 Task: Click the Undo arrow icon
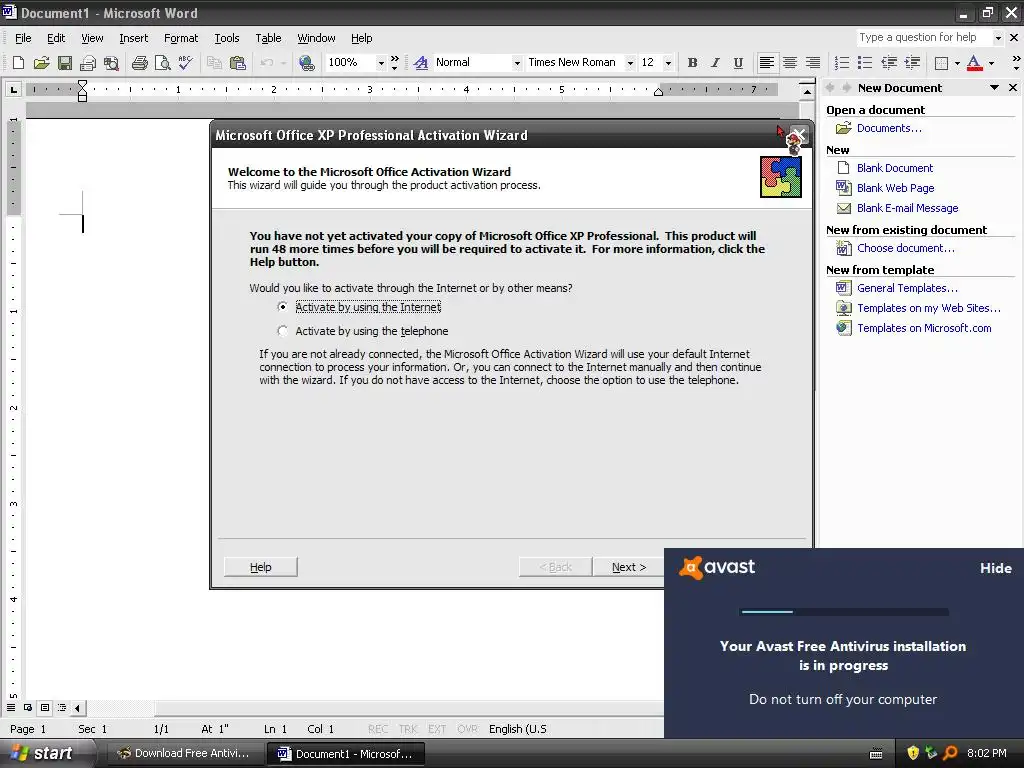click(266, 63)
